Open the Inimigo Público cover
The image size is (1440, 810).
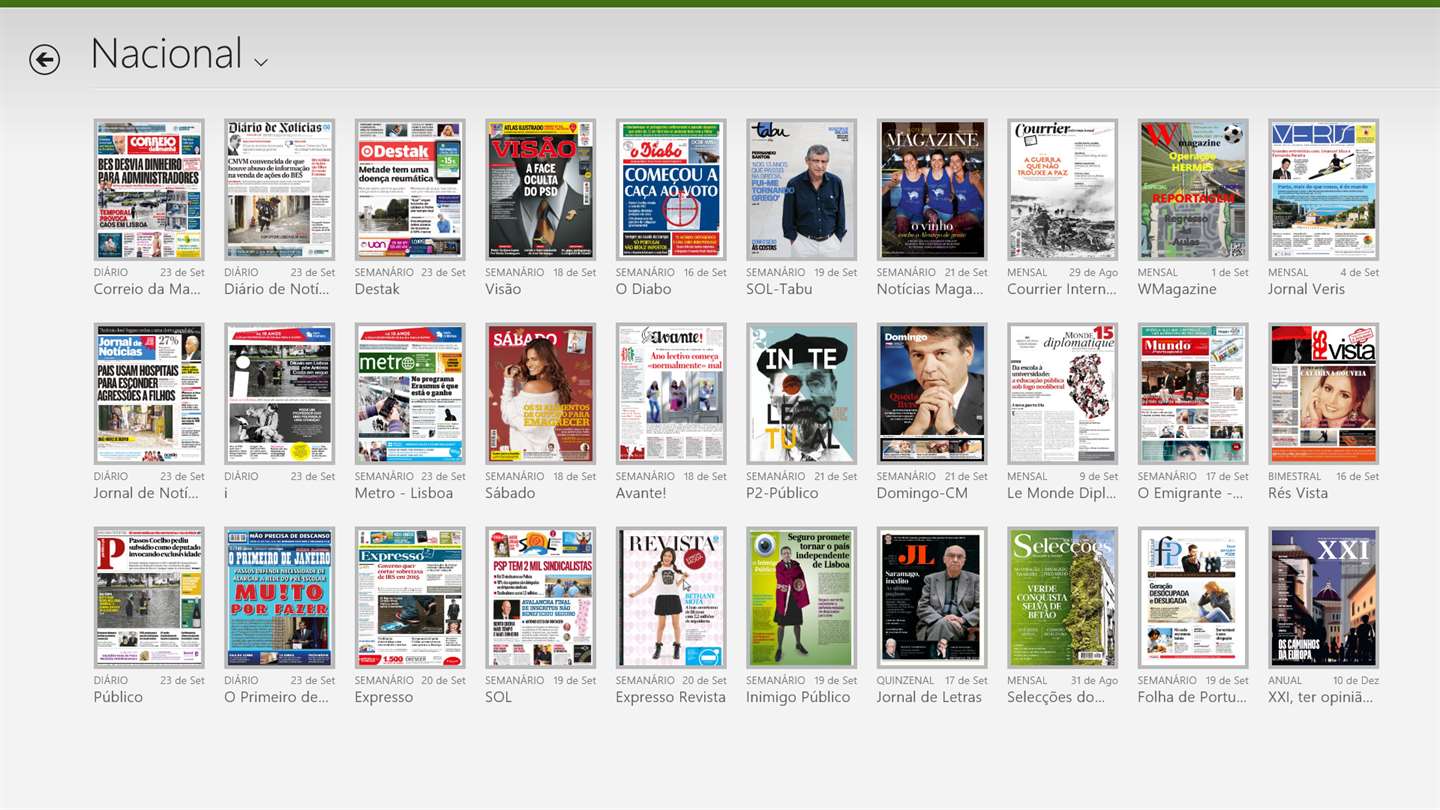(x=801, y=598)
